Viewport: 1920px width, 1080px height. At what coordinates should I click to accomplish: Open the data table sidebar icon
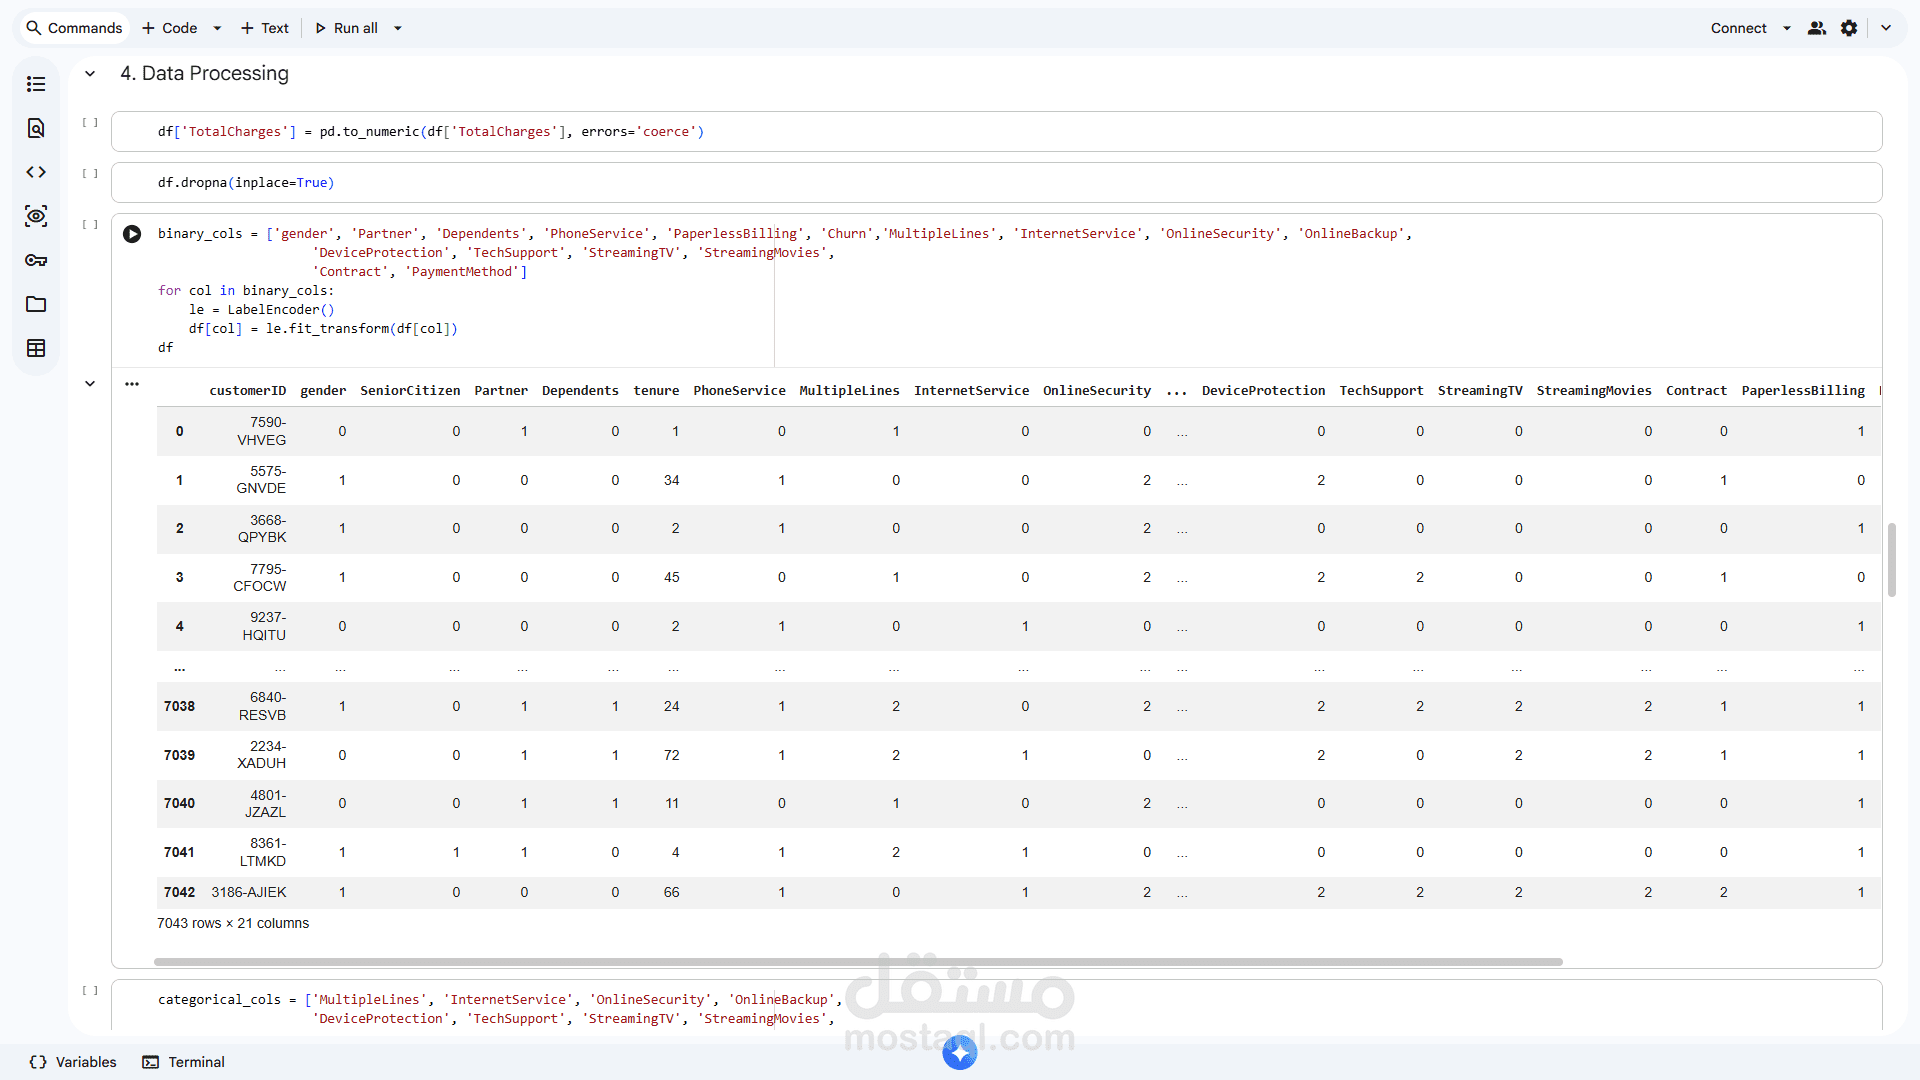click(36, 348)
